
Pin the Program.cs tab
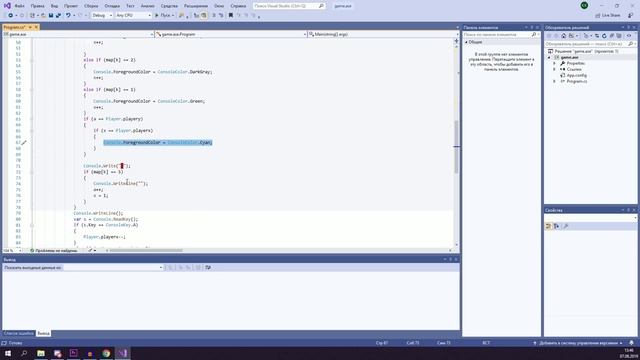coord(30,27)
